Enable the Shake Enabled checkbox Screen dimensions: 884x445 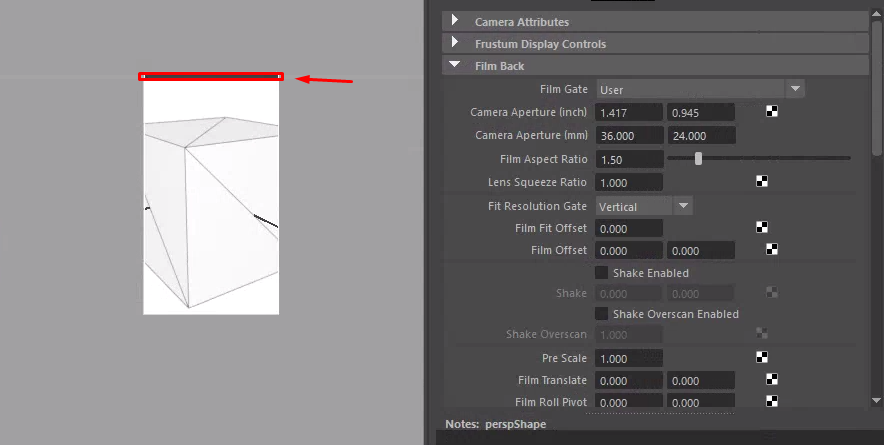(602, 273)
